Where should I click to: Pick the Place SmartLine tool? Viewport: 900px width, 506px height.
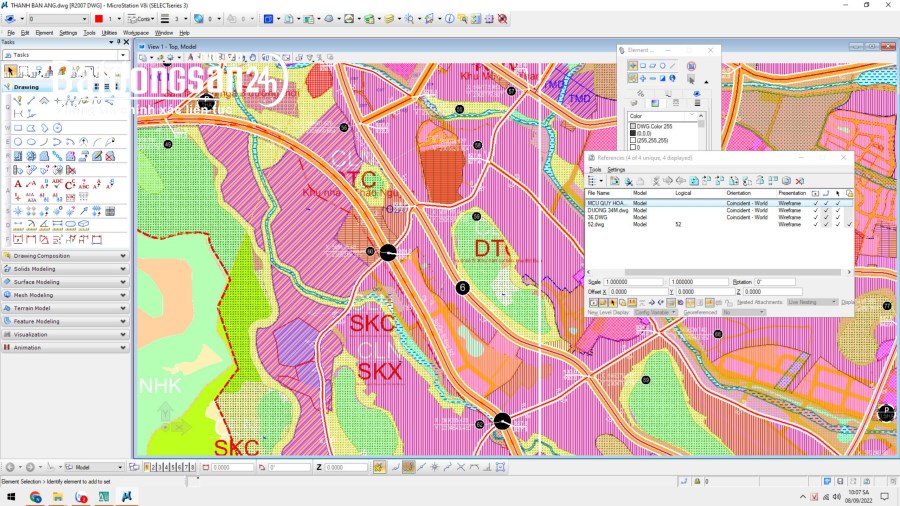point(18,101)
